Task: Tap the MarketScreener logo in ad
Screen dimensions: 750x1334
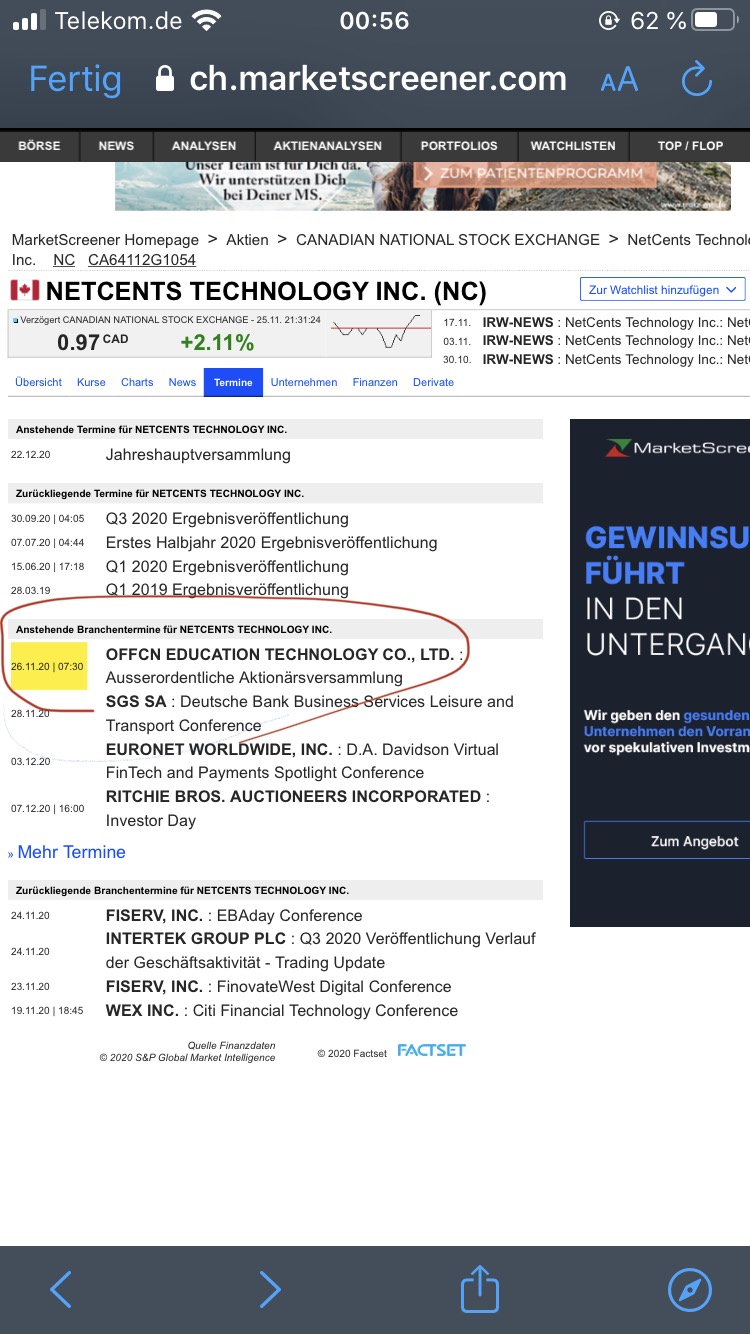Action: point(677,448)
